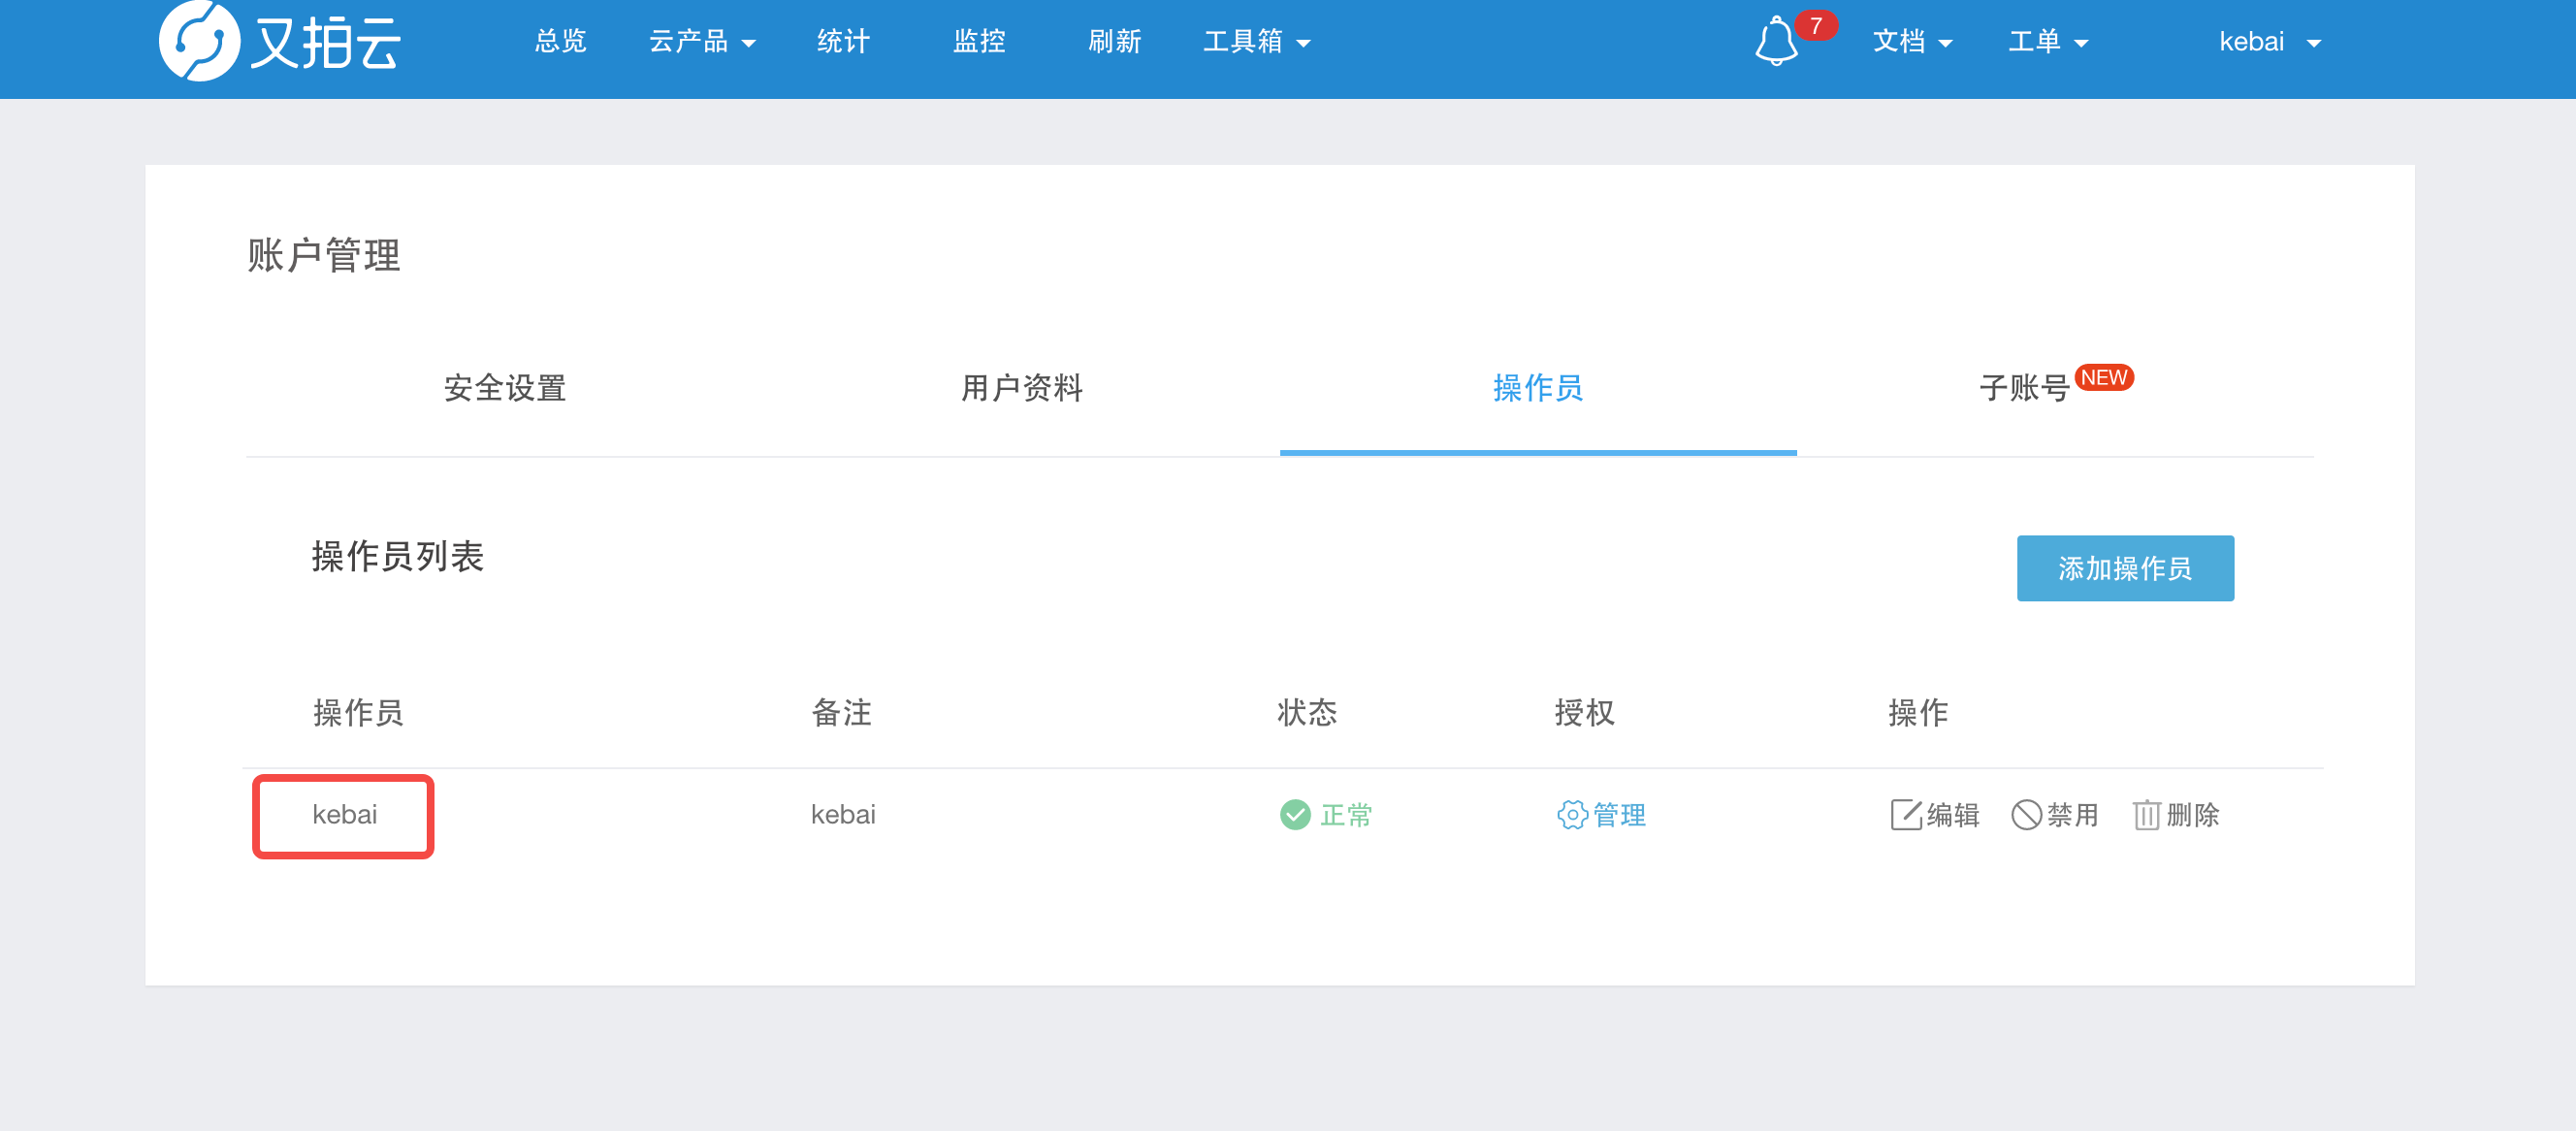The width and height of the screenshot is (2576, 1131).
Task: Click the disable circle-slash icon
Action: [2026, 815]
